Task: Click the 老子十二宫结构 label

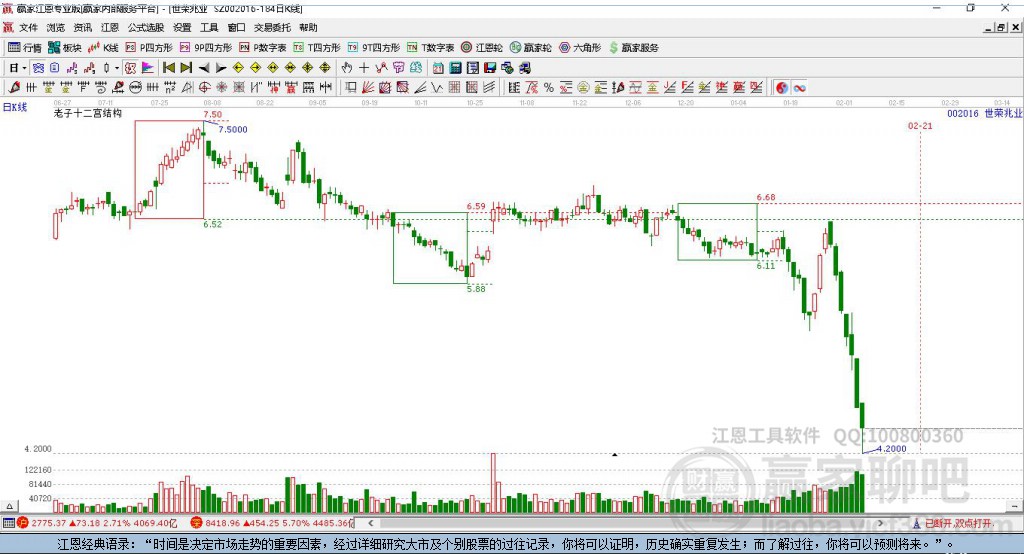Action: click(x=88, y=113)
